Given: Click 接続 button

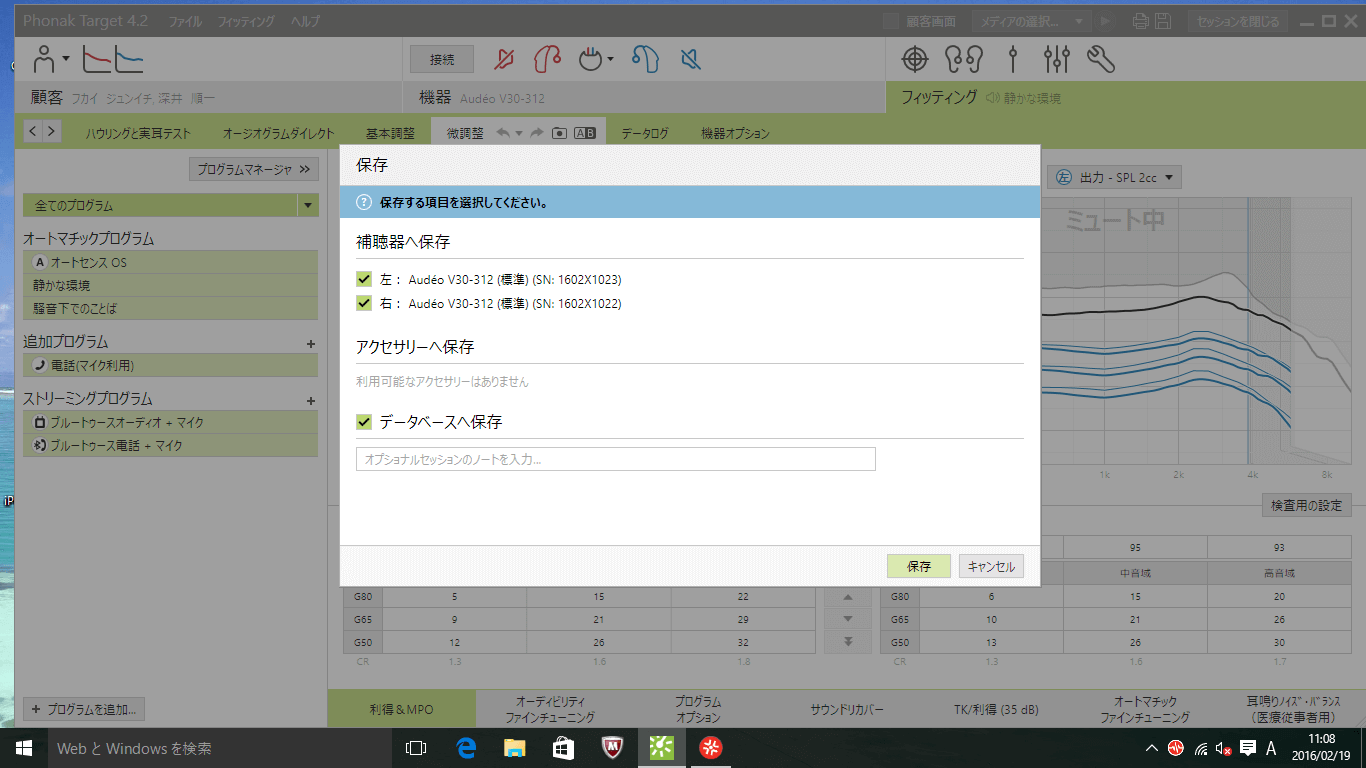Looking at the screenshot, I should pos(442,60).
